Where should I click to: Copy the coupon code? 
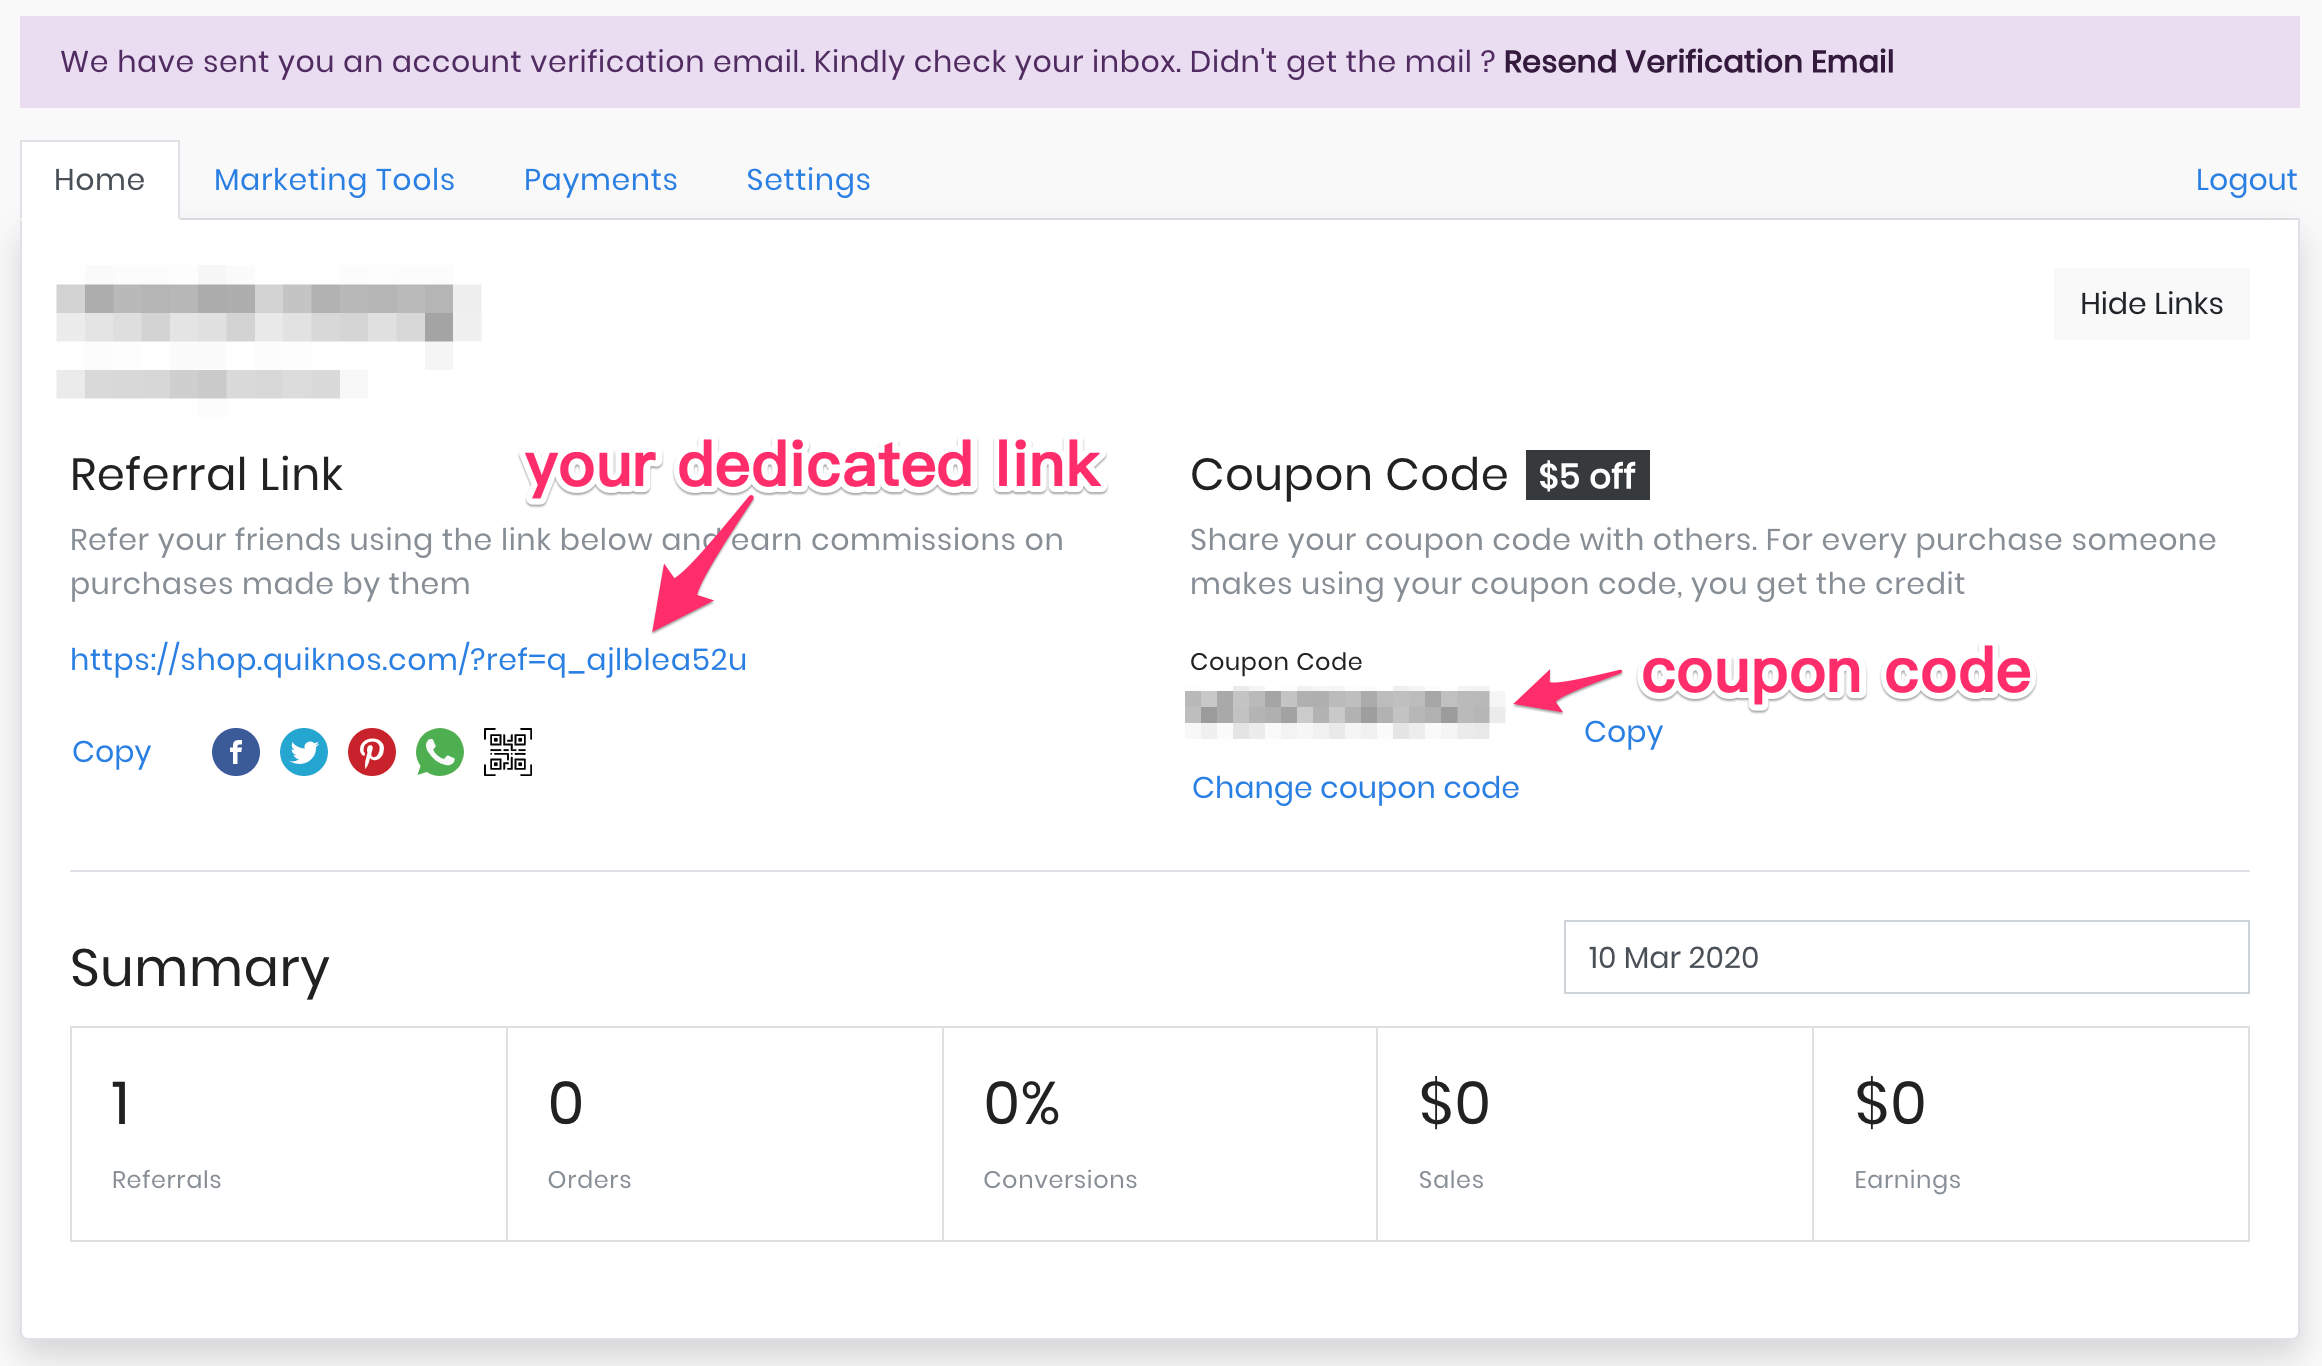(1623, 732)
